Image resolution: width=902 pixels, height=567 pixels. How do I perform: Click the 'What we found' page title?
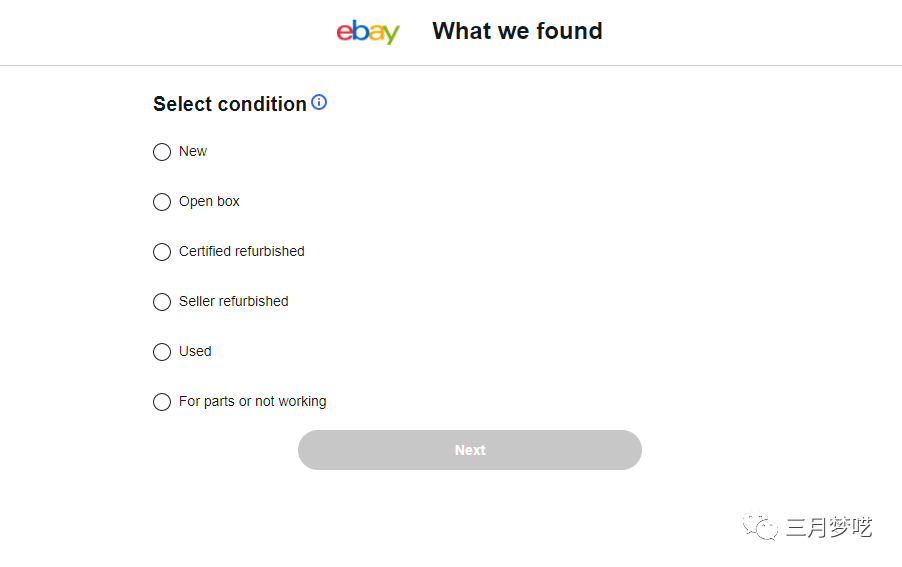pyautogui.click(x=517, y=31)
